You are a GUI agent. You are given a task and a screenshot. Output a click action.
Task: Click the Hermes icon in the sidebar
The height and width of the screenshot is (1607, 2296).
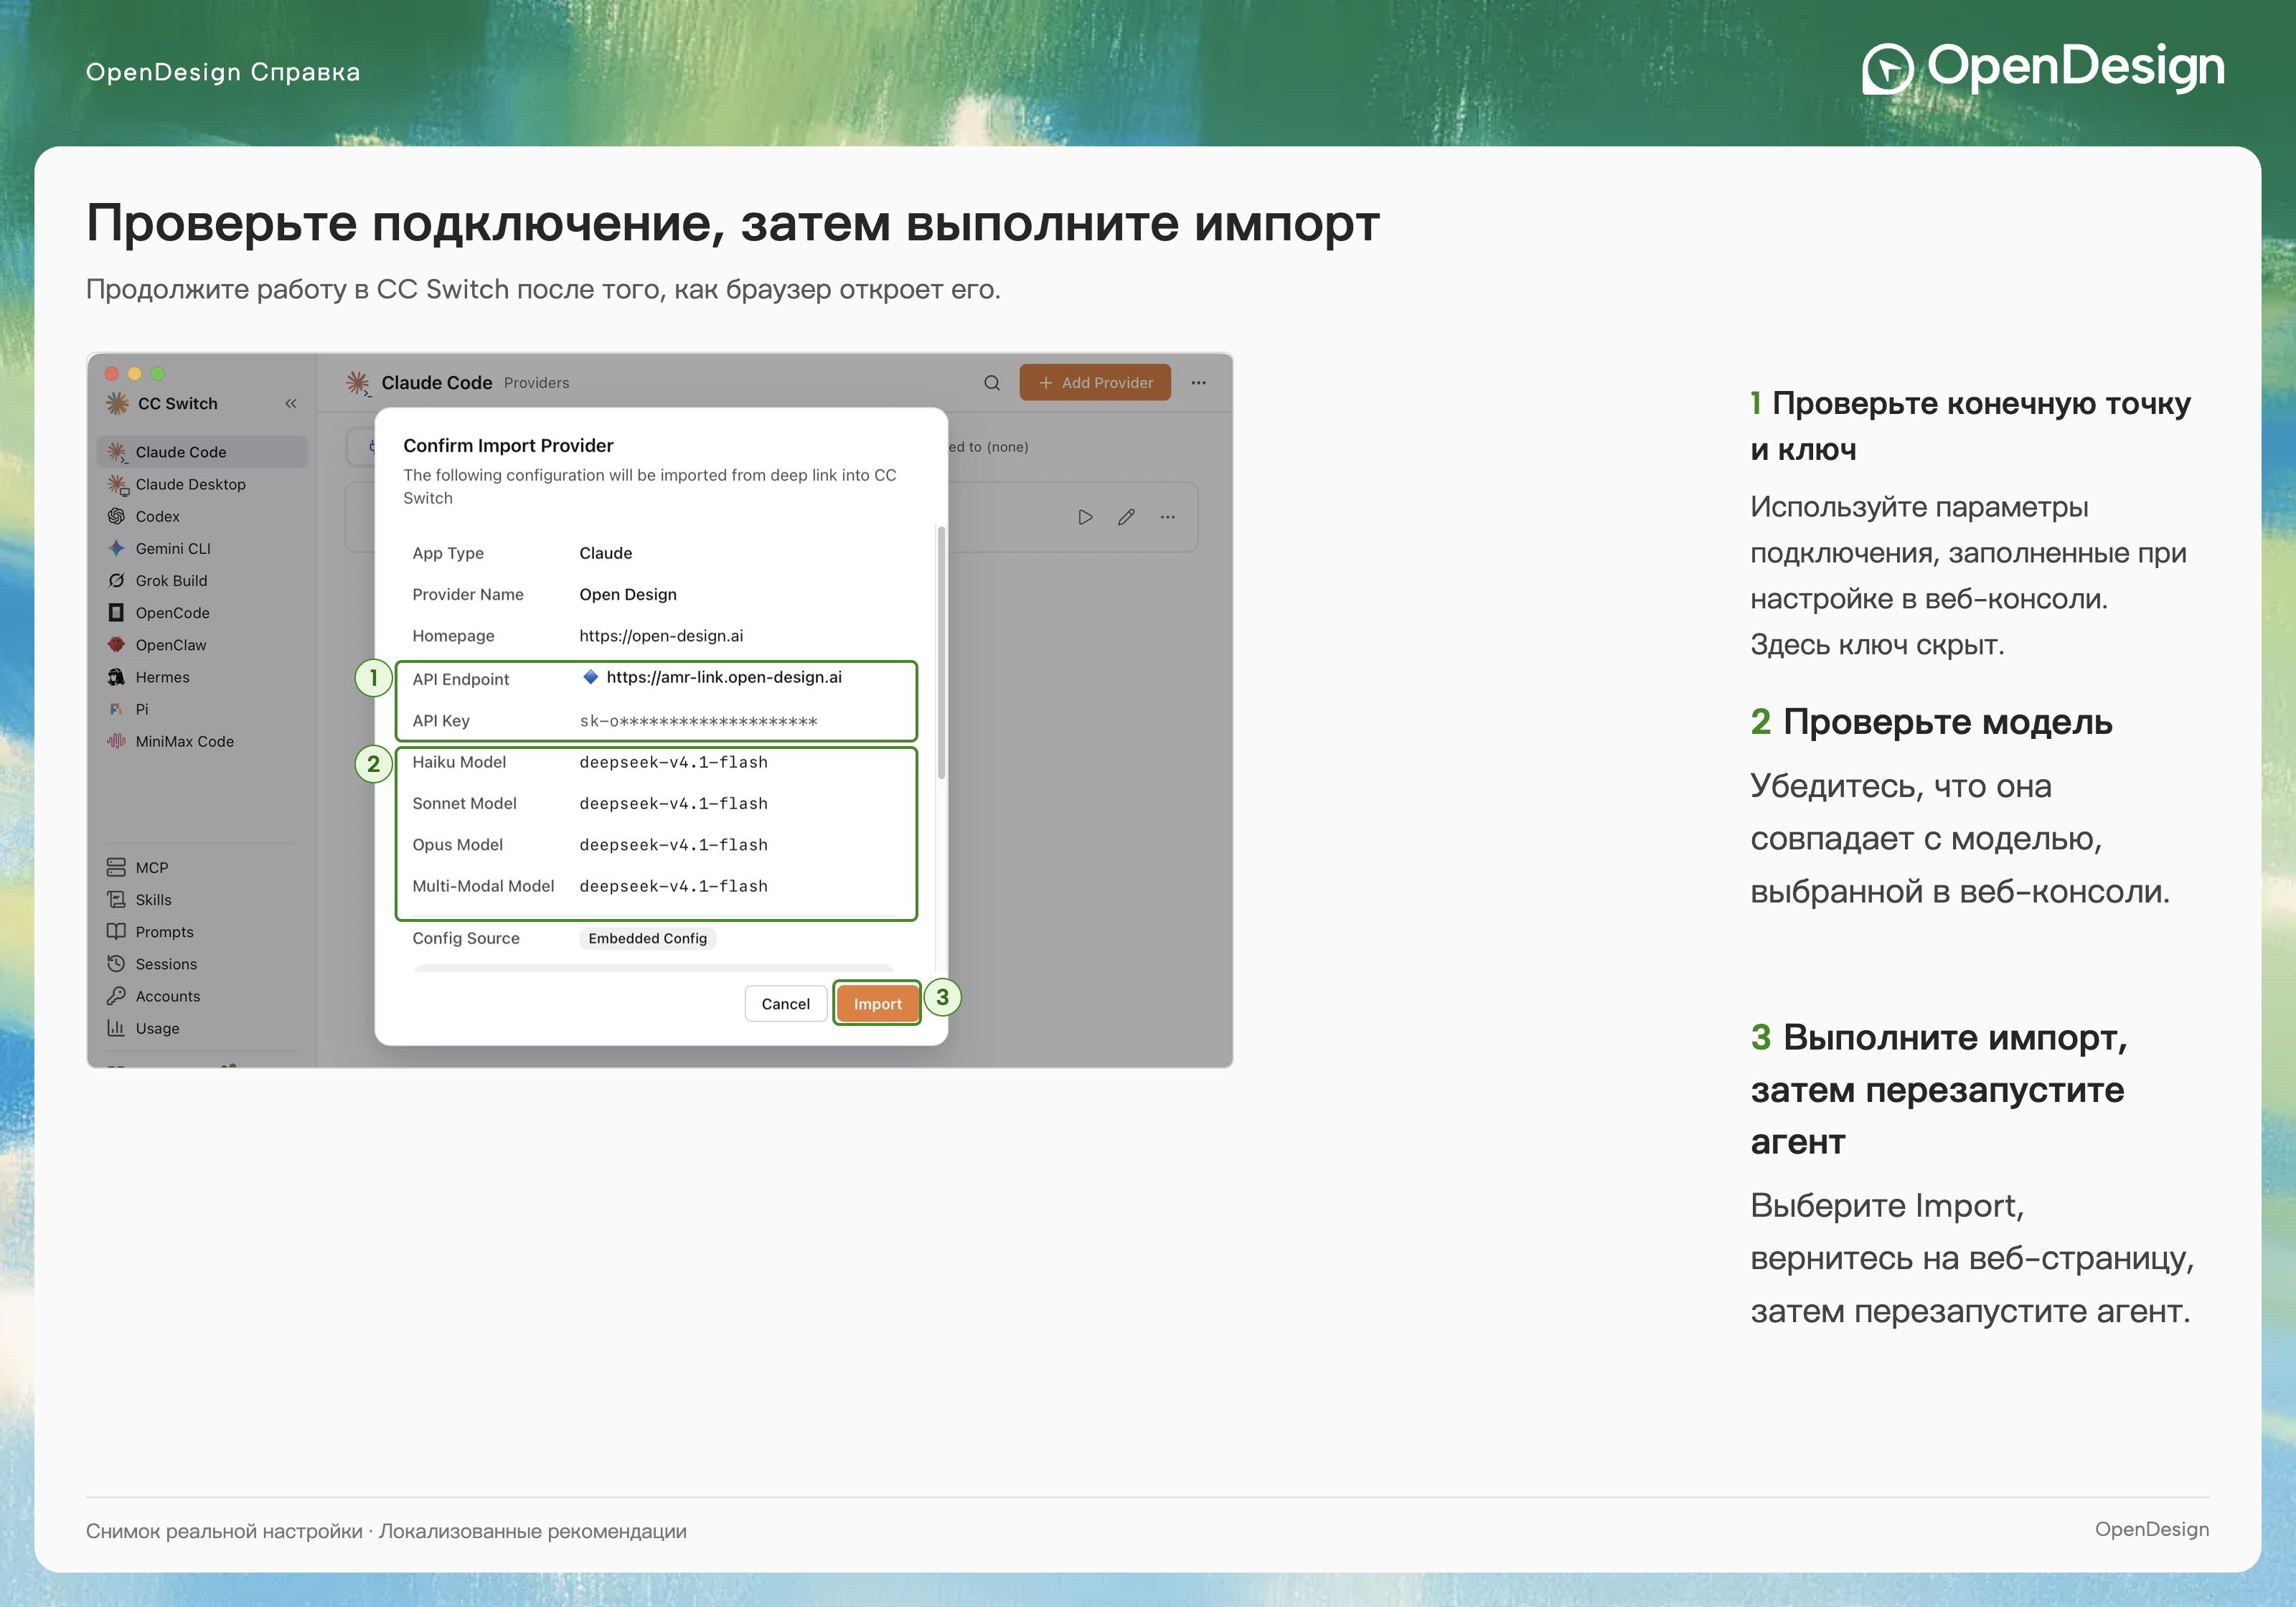coord(116,677)
